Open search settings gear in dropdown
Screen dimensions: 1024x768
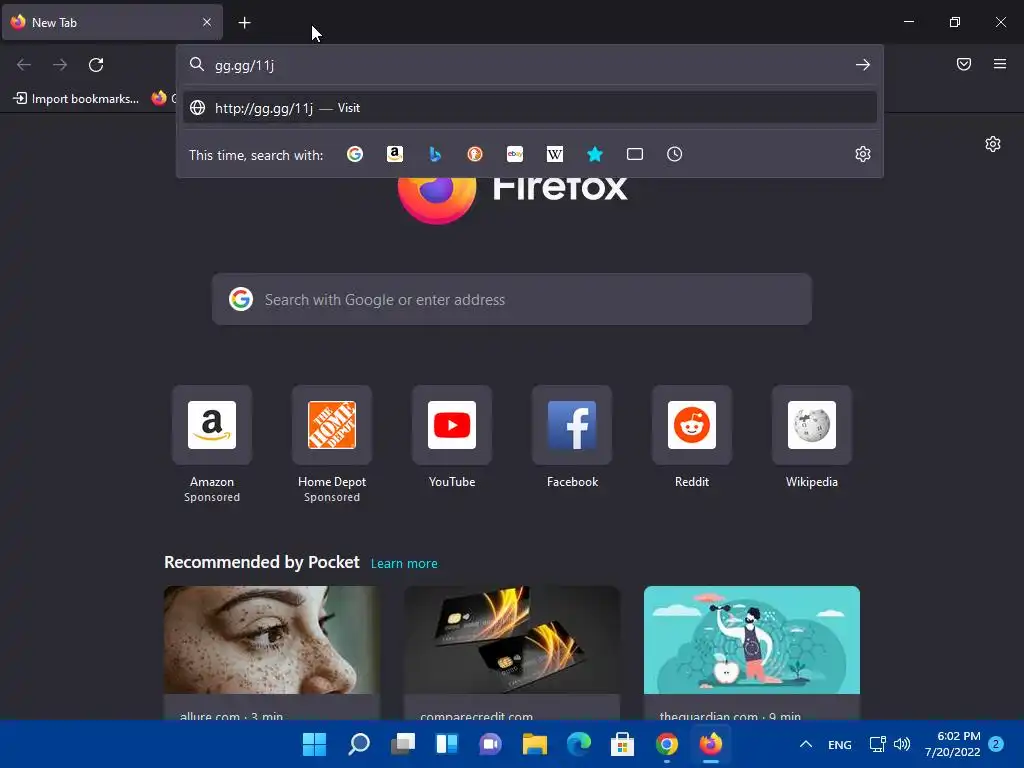[863, 154]
